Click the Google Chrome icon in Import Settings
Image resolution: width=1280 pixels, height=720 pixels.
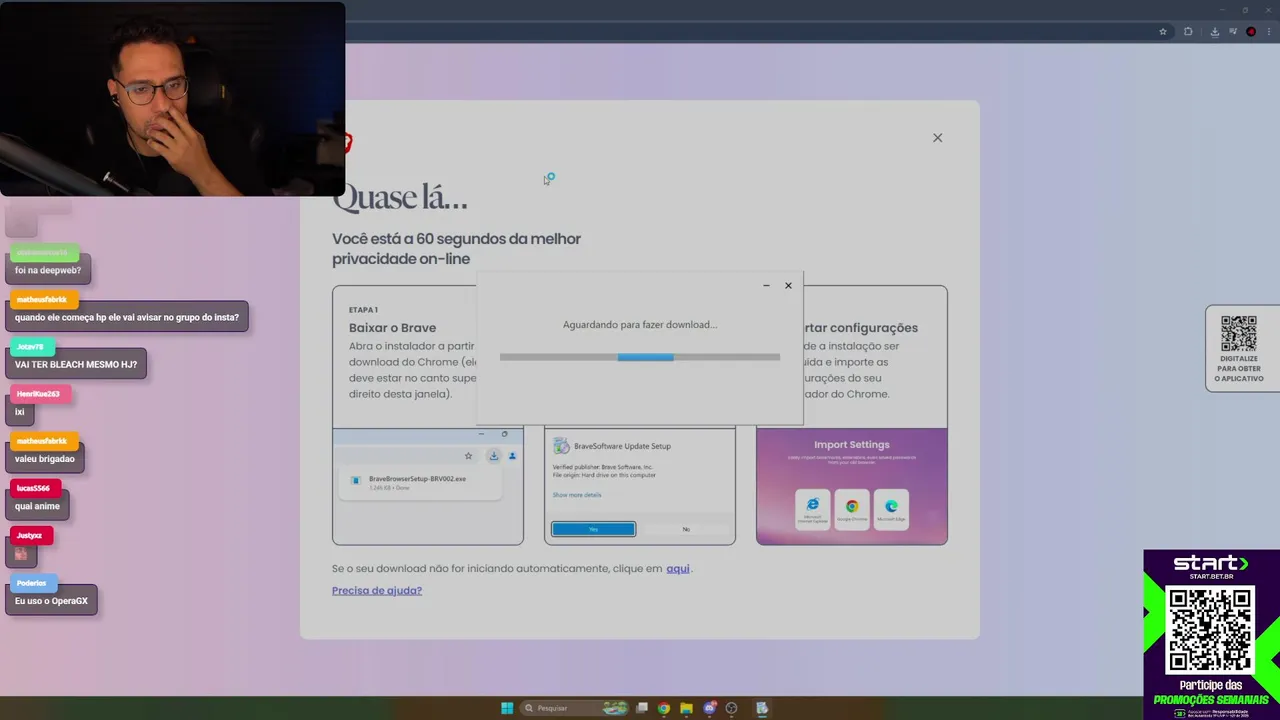tap(852, 508)
